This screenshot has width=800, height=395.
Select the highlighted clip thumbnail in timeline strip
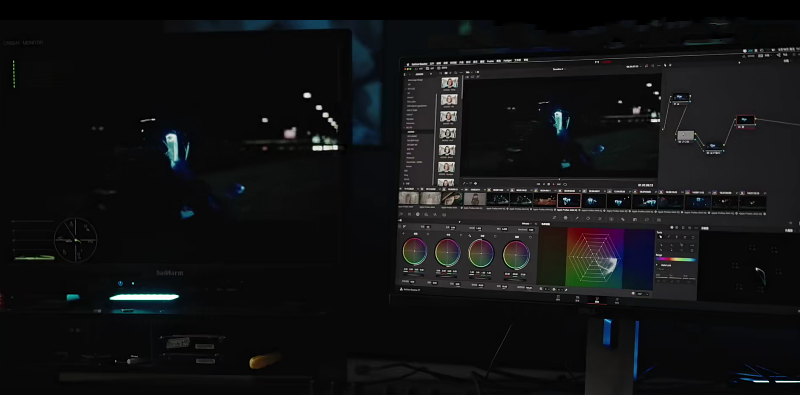coord(569,200)
